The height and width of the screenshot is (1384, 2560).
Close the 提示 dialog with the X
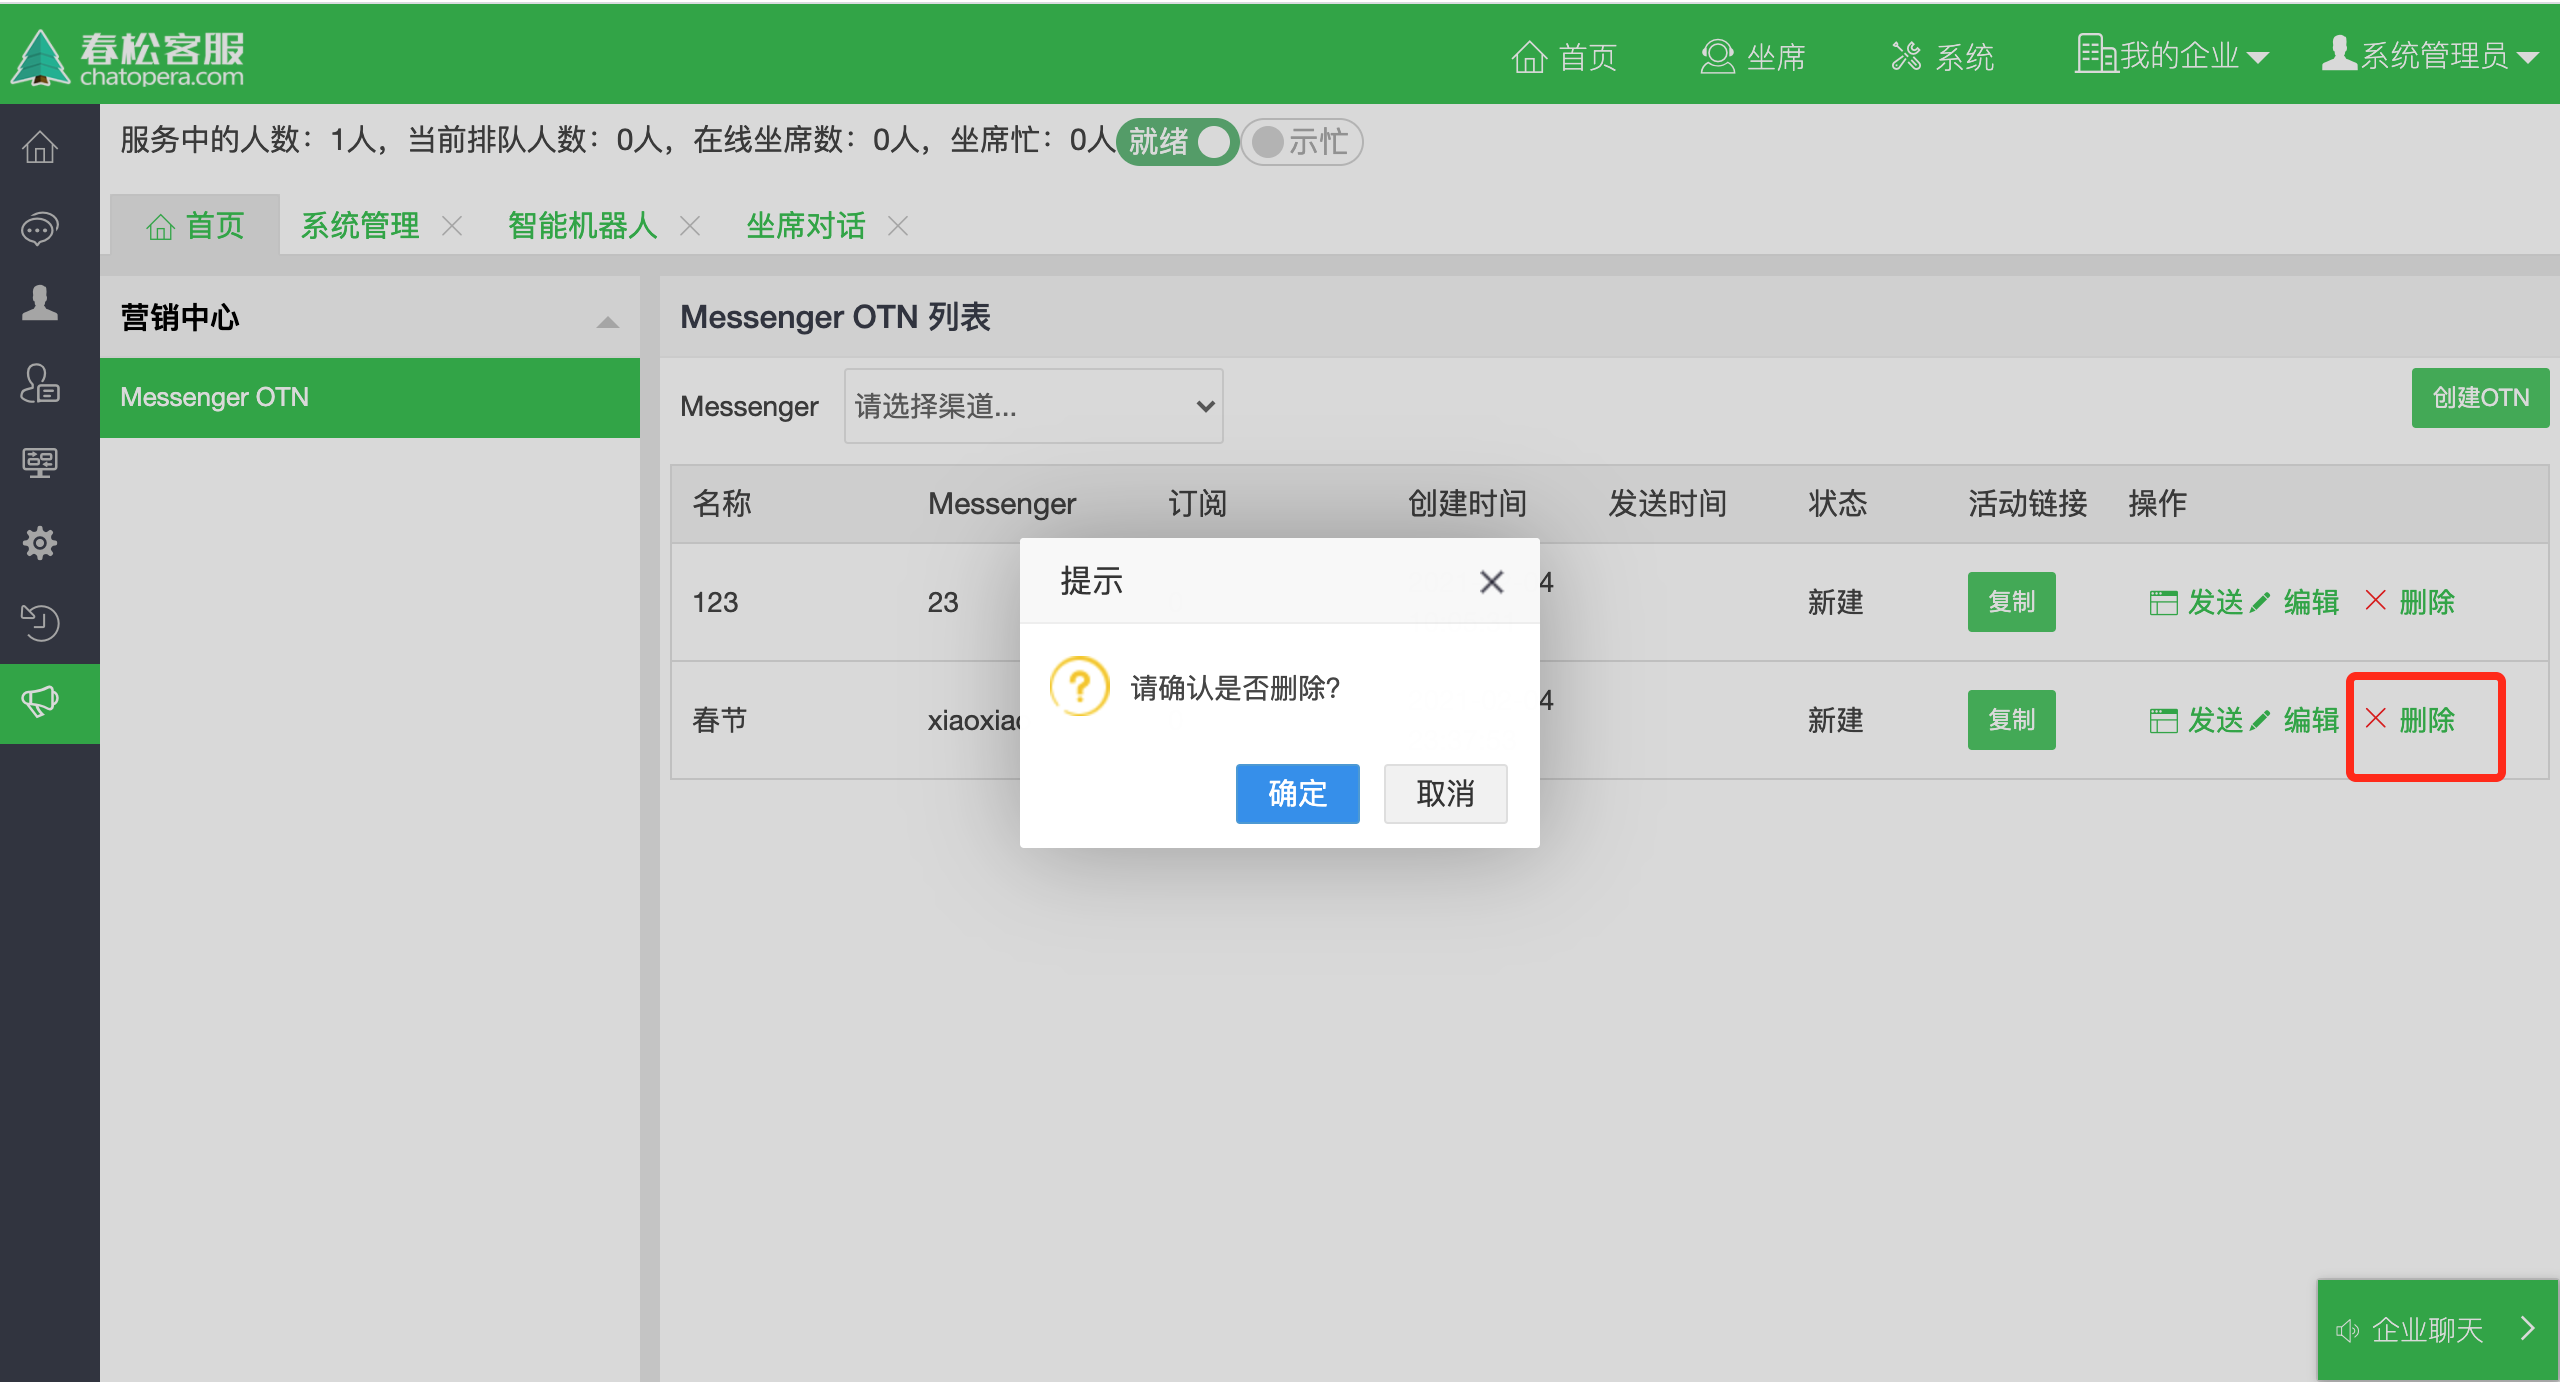[x=1491, y=581]
